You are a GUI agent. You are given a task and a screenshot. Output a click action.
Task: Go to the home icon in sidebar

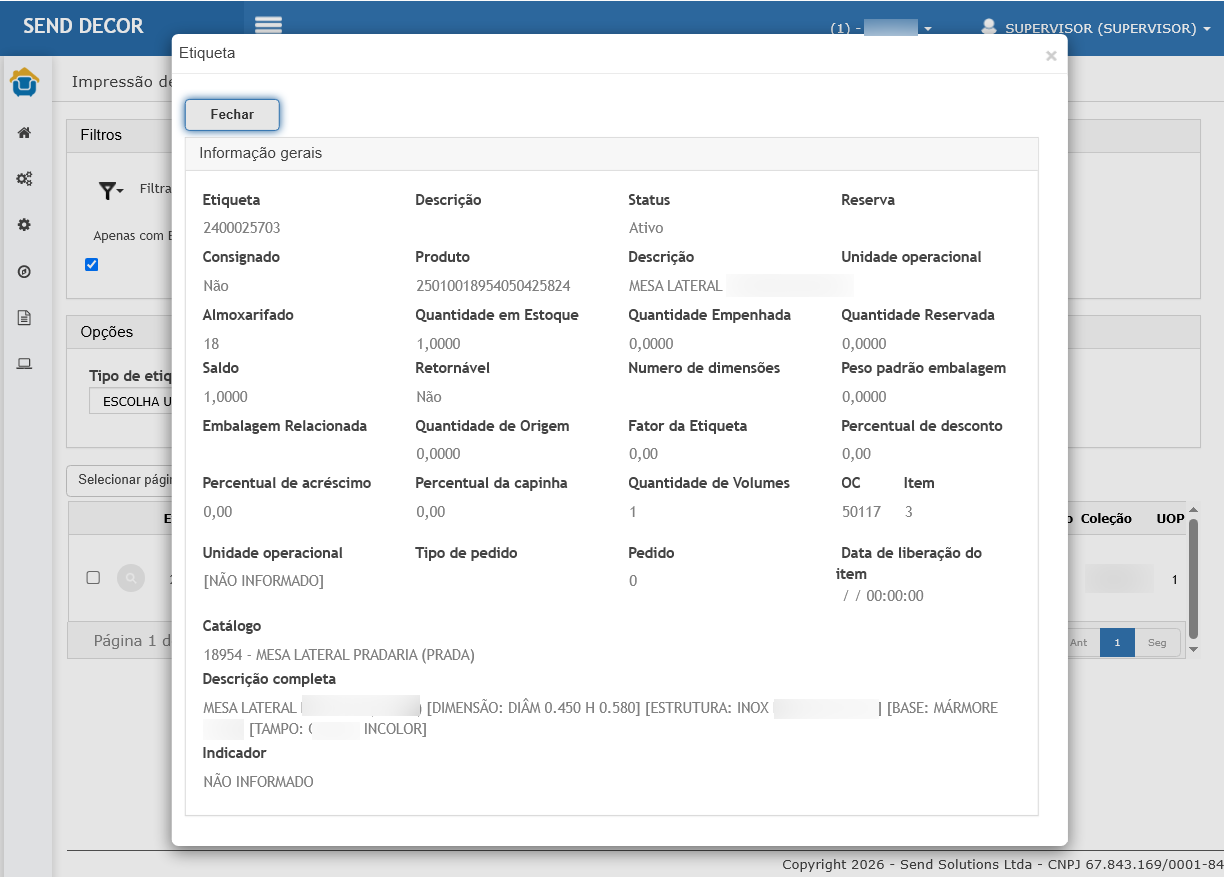click(25, 133)
